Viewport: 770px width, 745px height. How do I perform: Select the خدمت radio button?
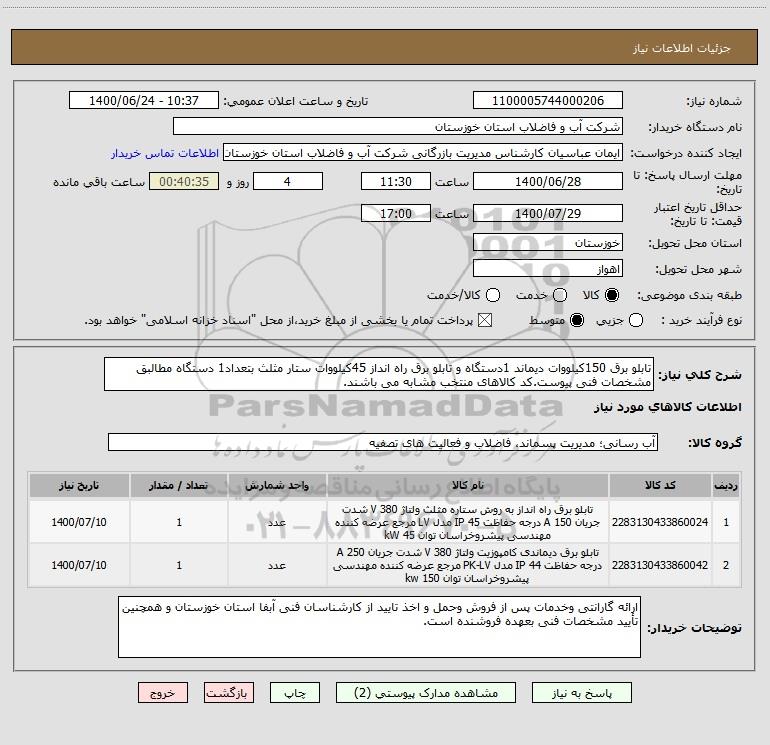(x=560, y=295)
